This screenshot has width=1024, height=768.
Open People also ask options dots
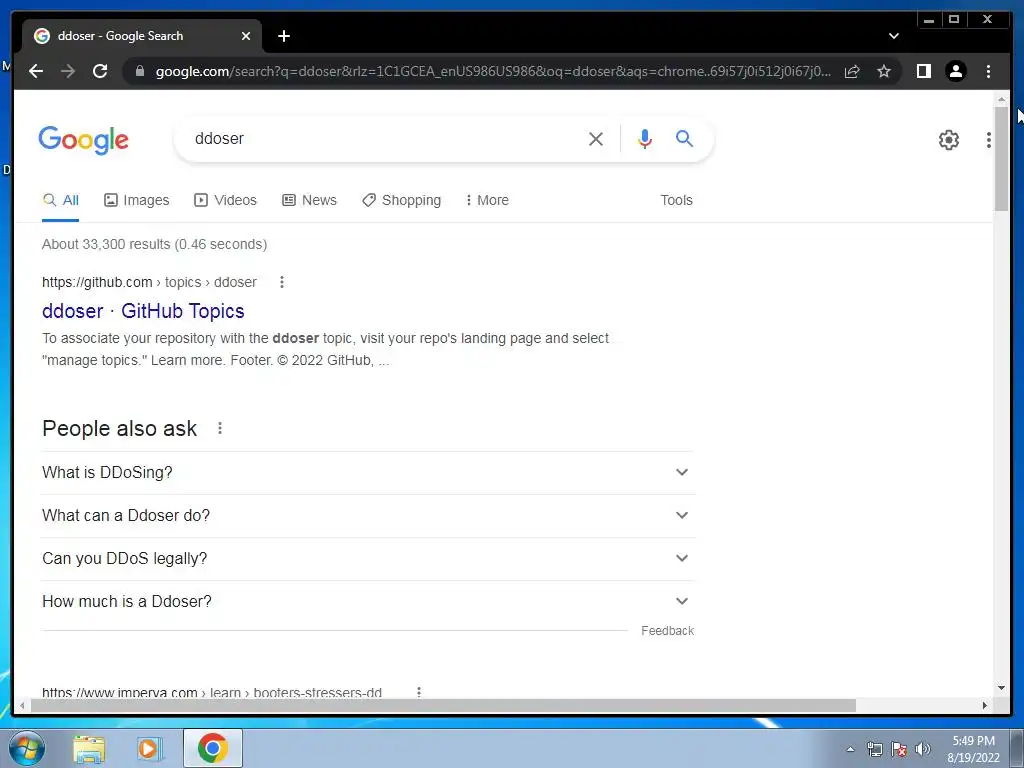click(220, 428)
